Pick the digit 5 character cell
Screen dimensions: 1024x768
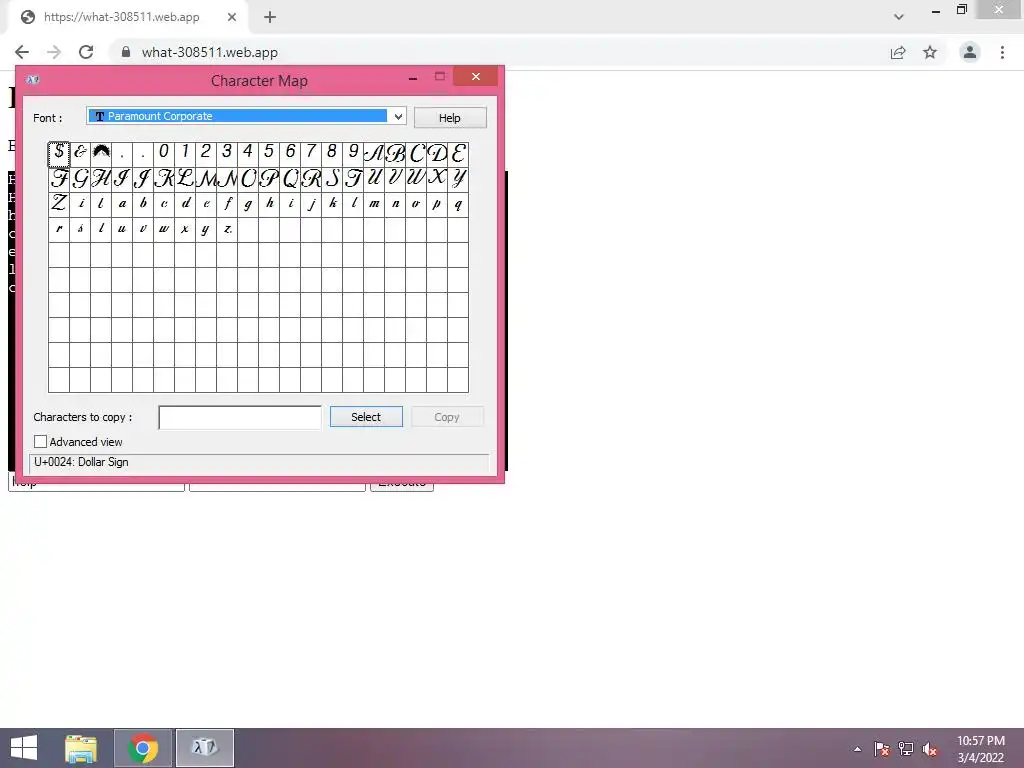(x=269, y=154)
